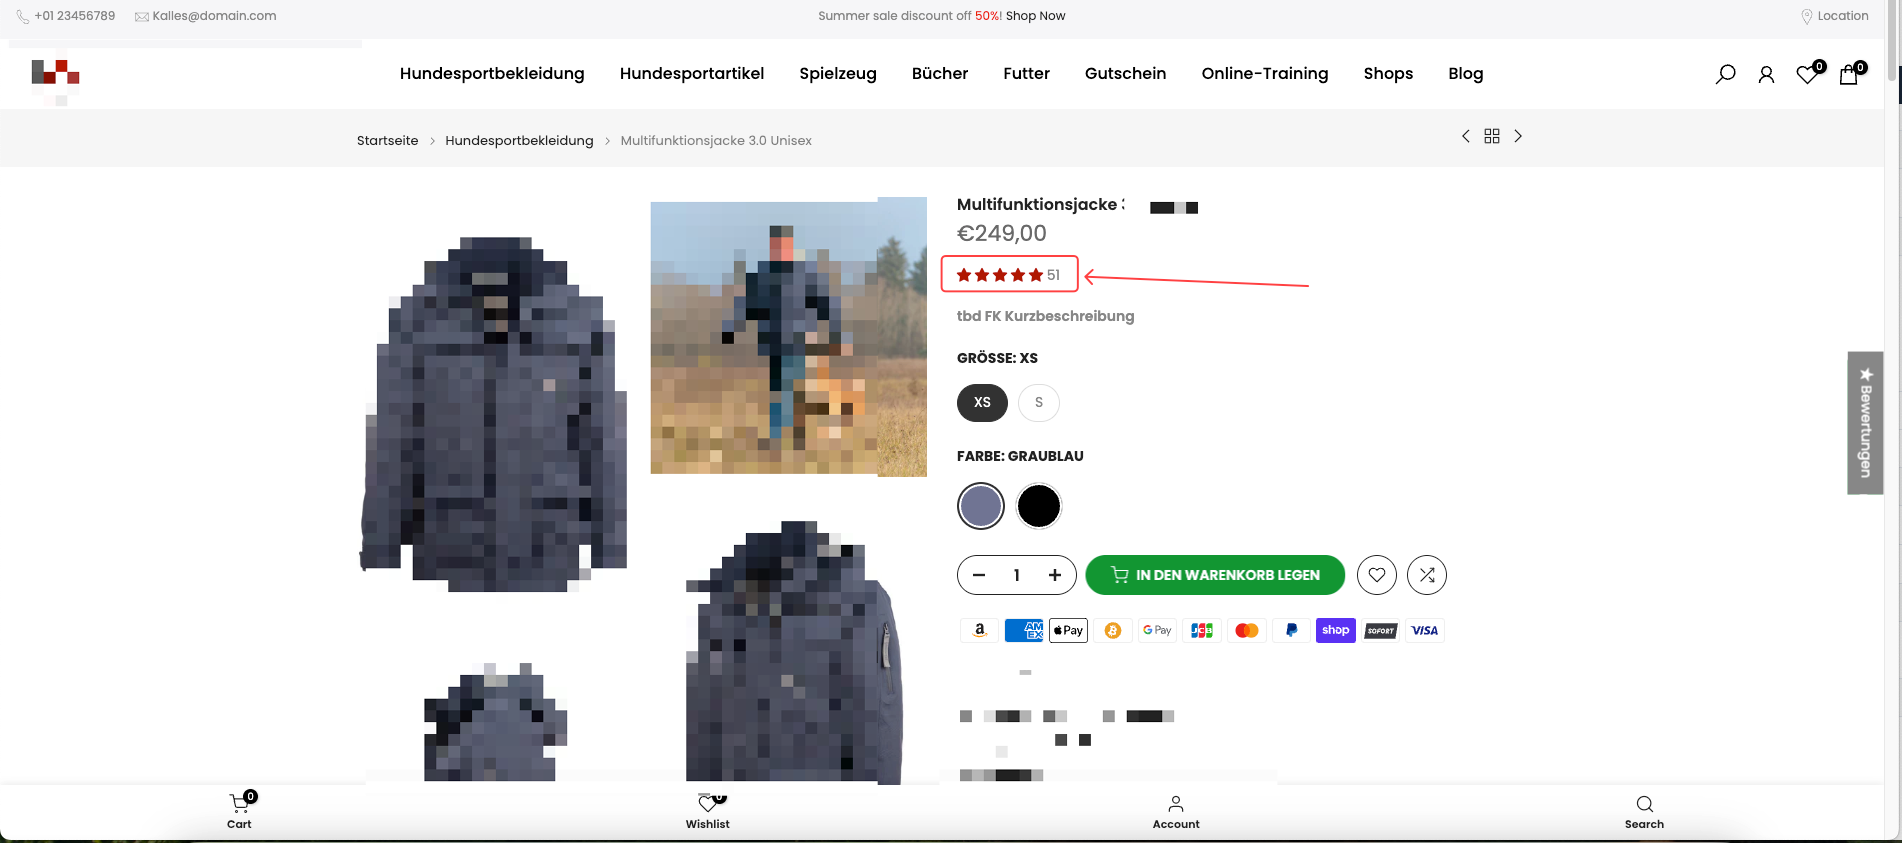The image size is (1902, 843).
Task: Open the wishlist heart icon in header
Action: tap(1806, 74)
